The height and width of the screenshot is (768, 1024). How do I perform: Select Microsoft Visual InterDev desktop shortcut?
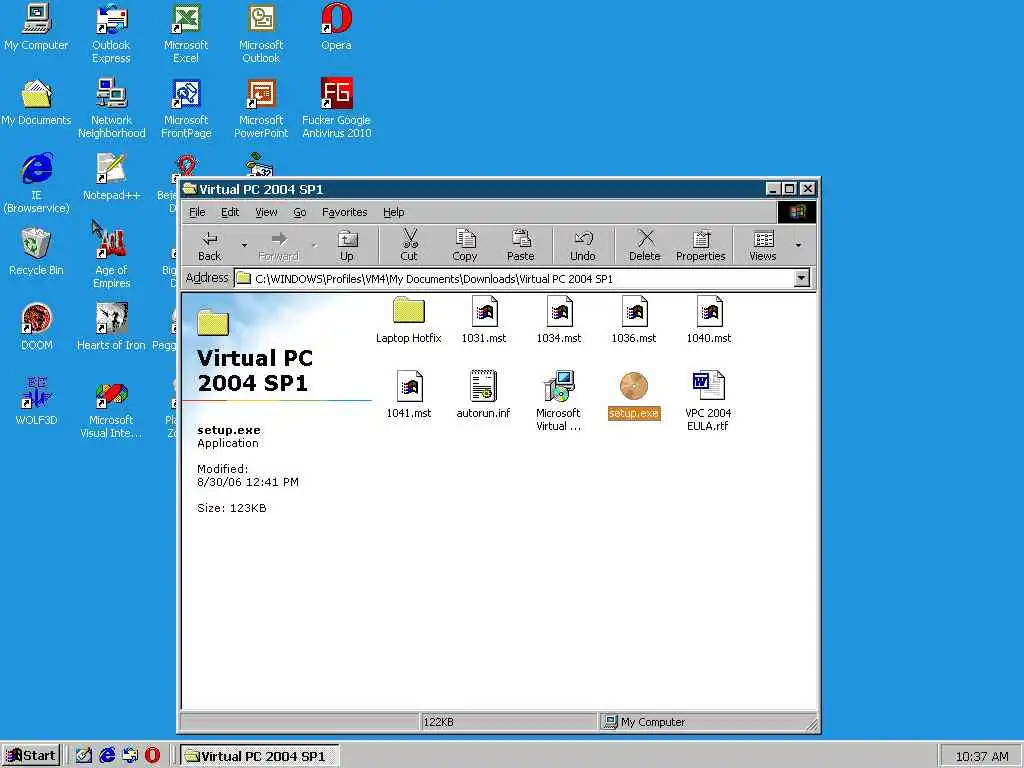(111, 409)
